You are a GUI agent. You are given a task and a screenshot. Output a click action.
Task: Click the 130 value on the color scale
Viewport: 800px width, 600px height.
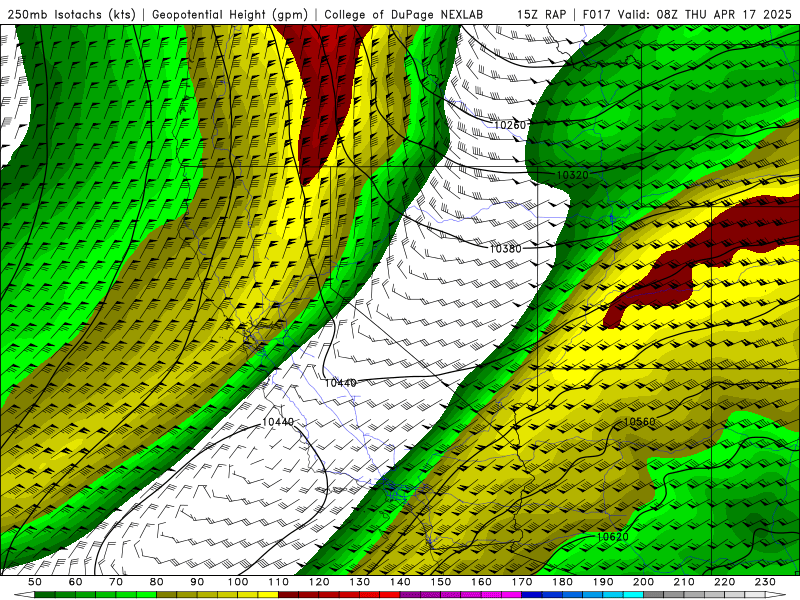point(360,582)
